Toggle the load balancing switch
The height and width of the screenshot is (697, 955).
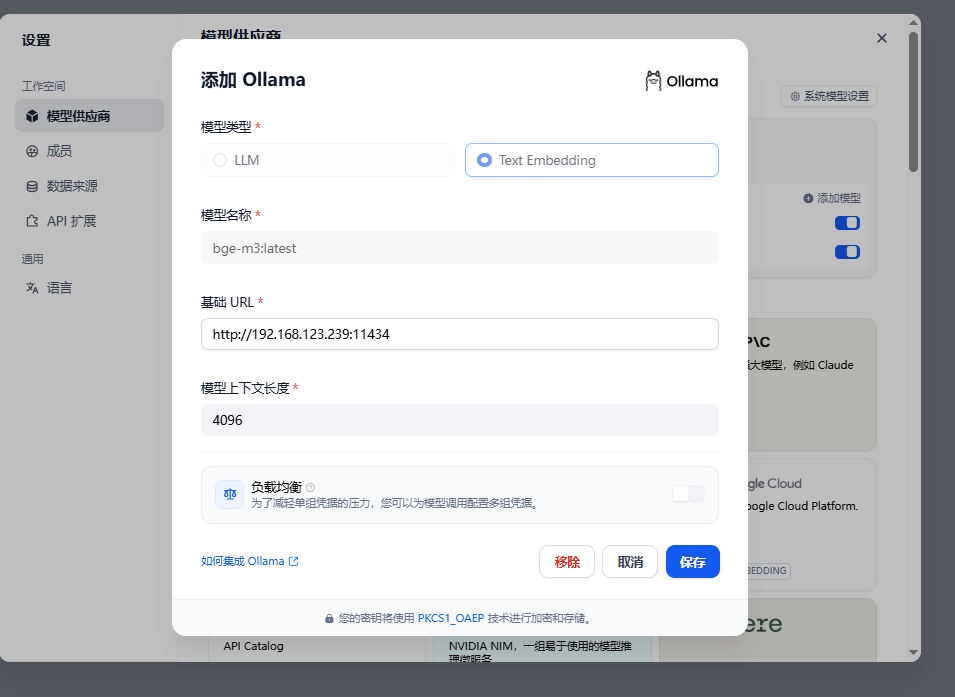click(x=688, y=494)
